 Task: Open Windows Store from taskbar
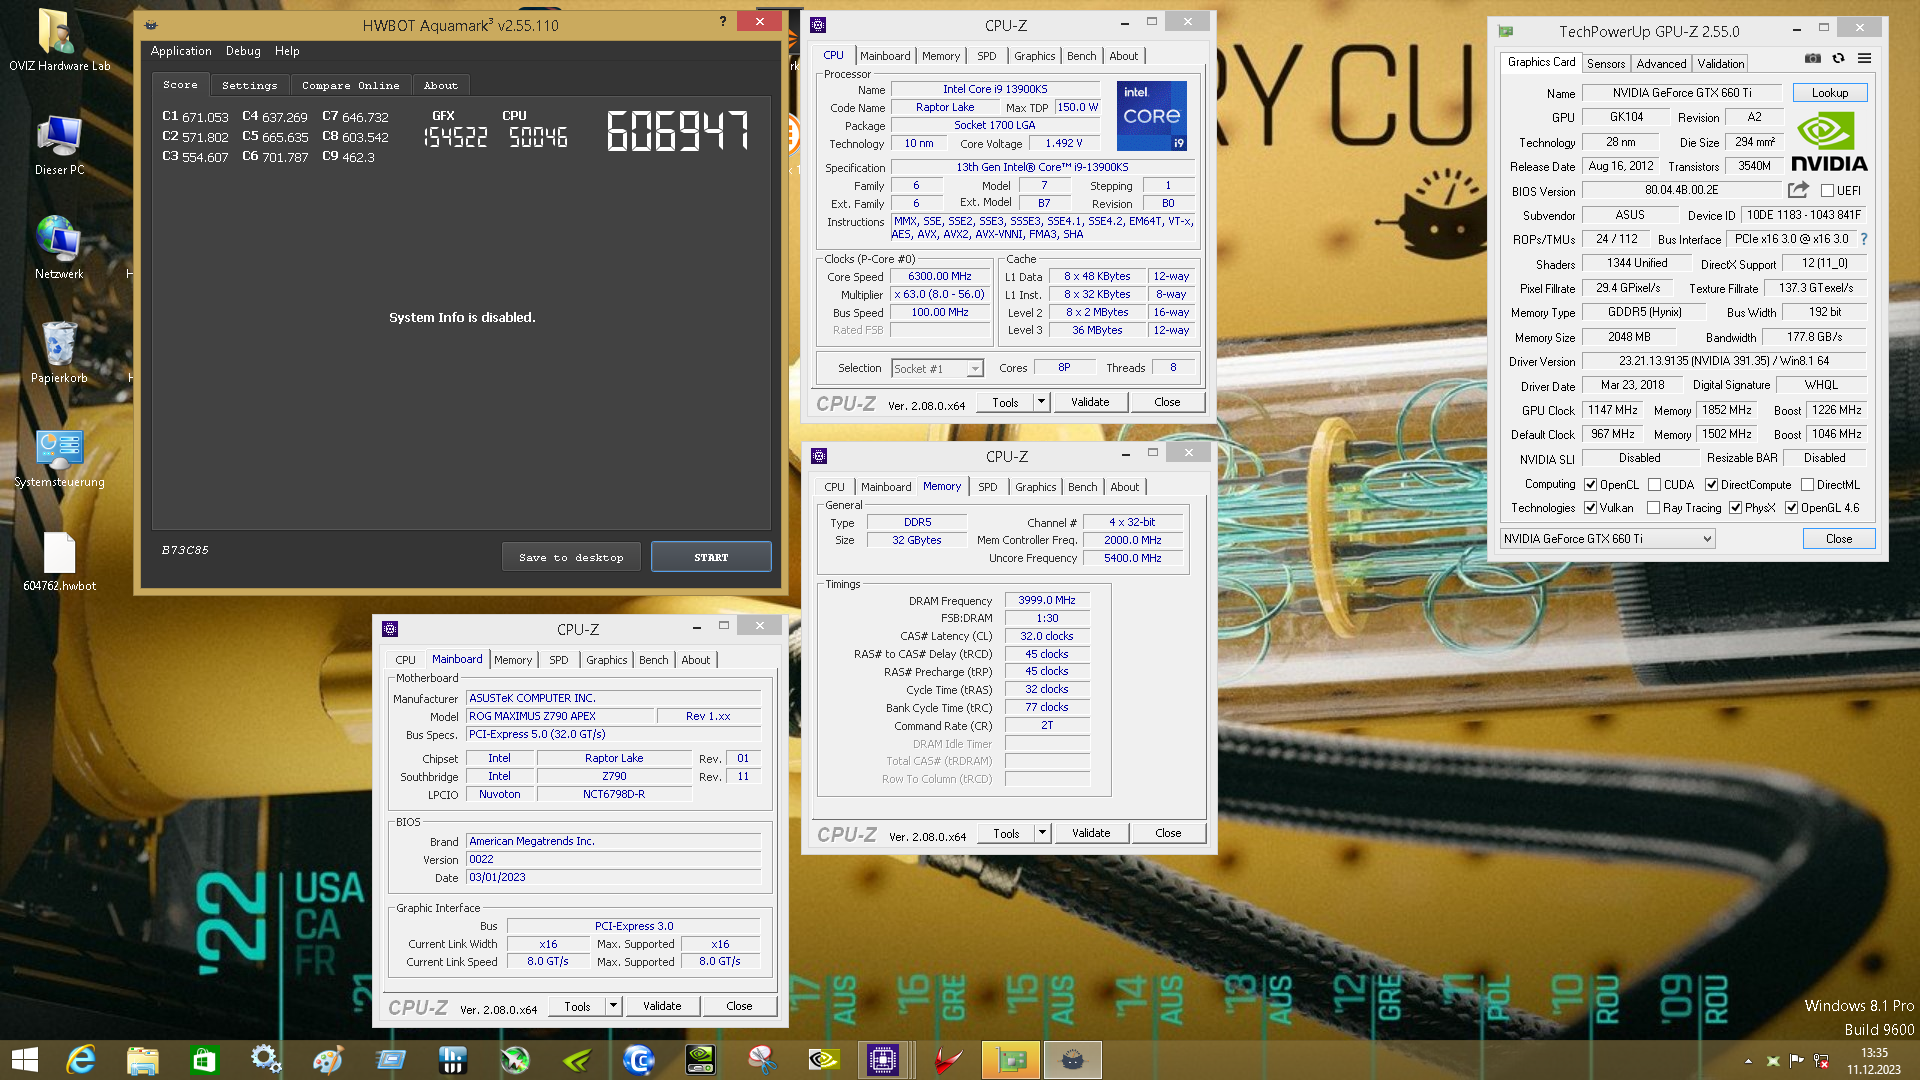[204, 1060]
